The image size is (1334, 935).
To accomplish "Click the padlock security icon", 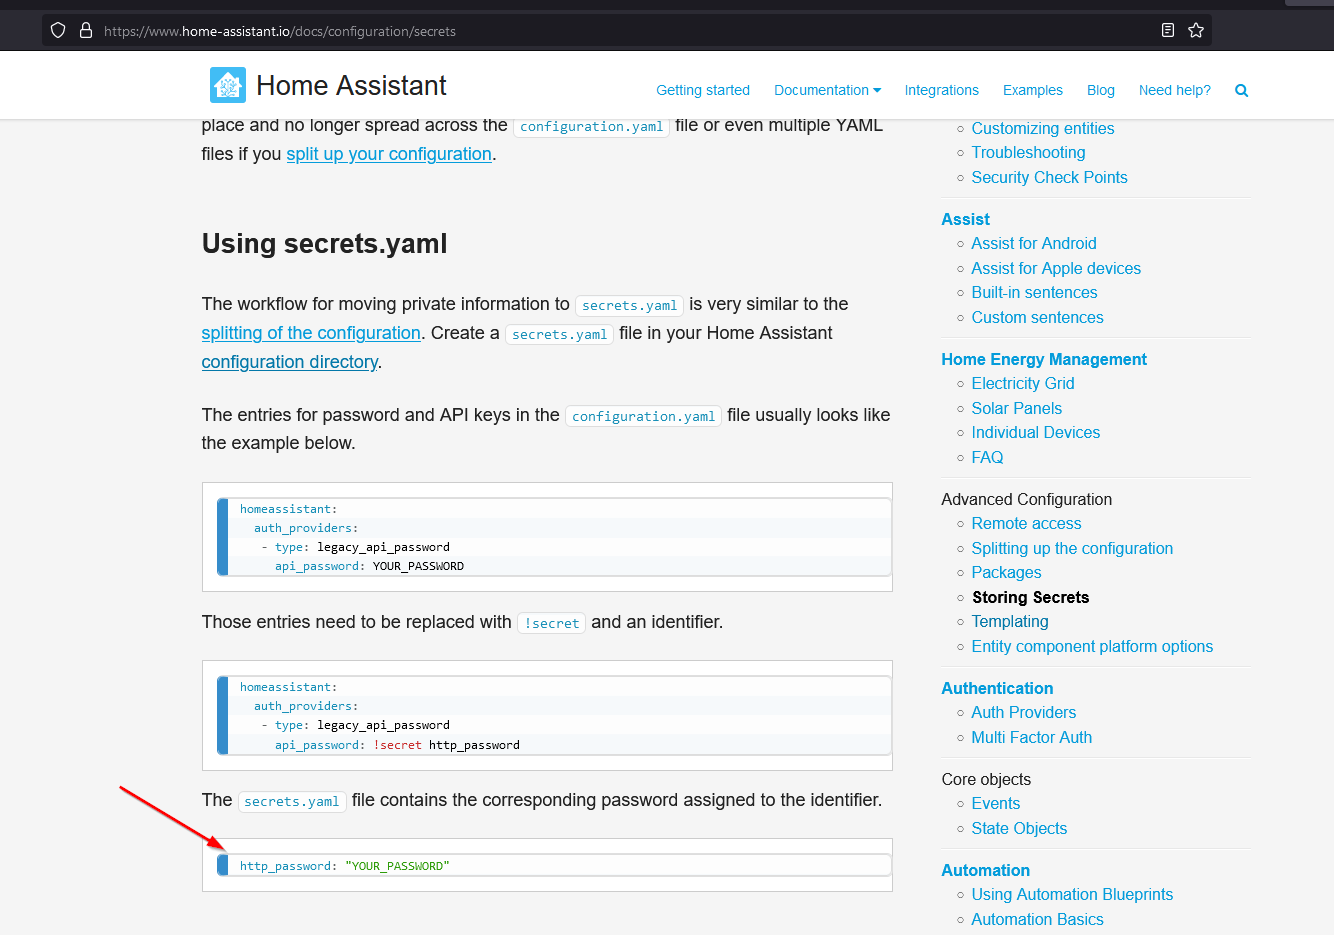I will 85,30.
